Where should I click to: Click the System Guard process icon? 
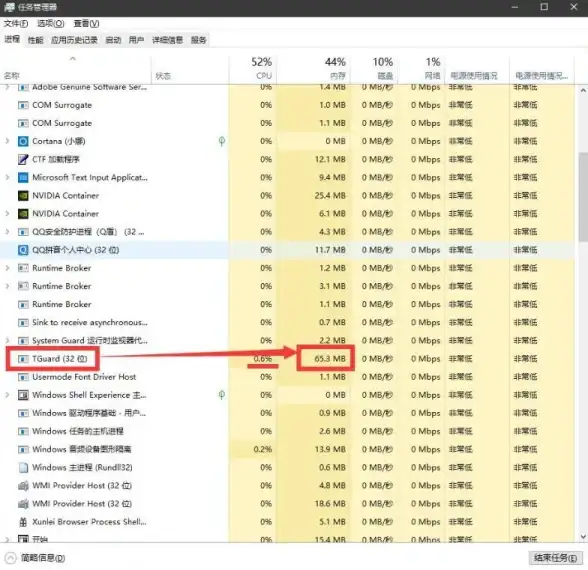(23, 341)
